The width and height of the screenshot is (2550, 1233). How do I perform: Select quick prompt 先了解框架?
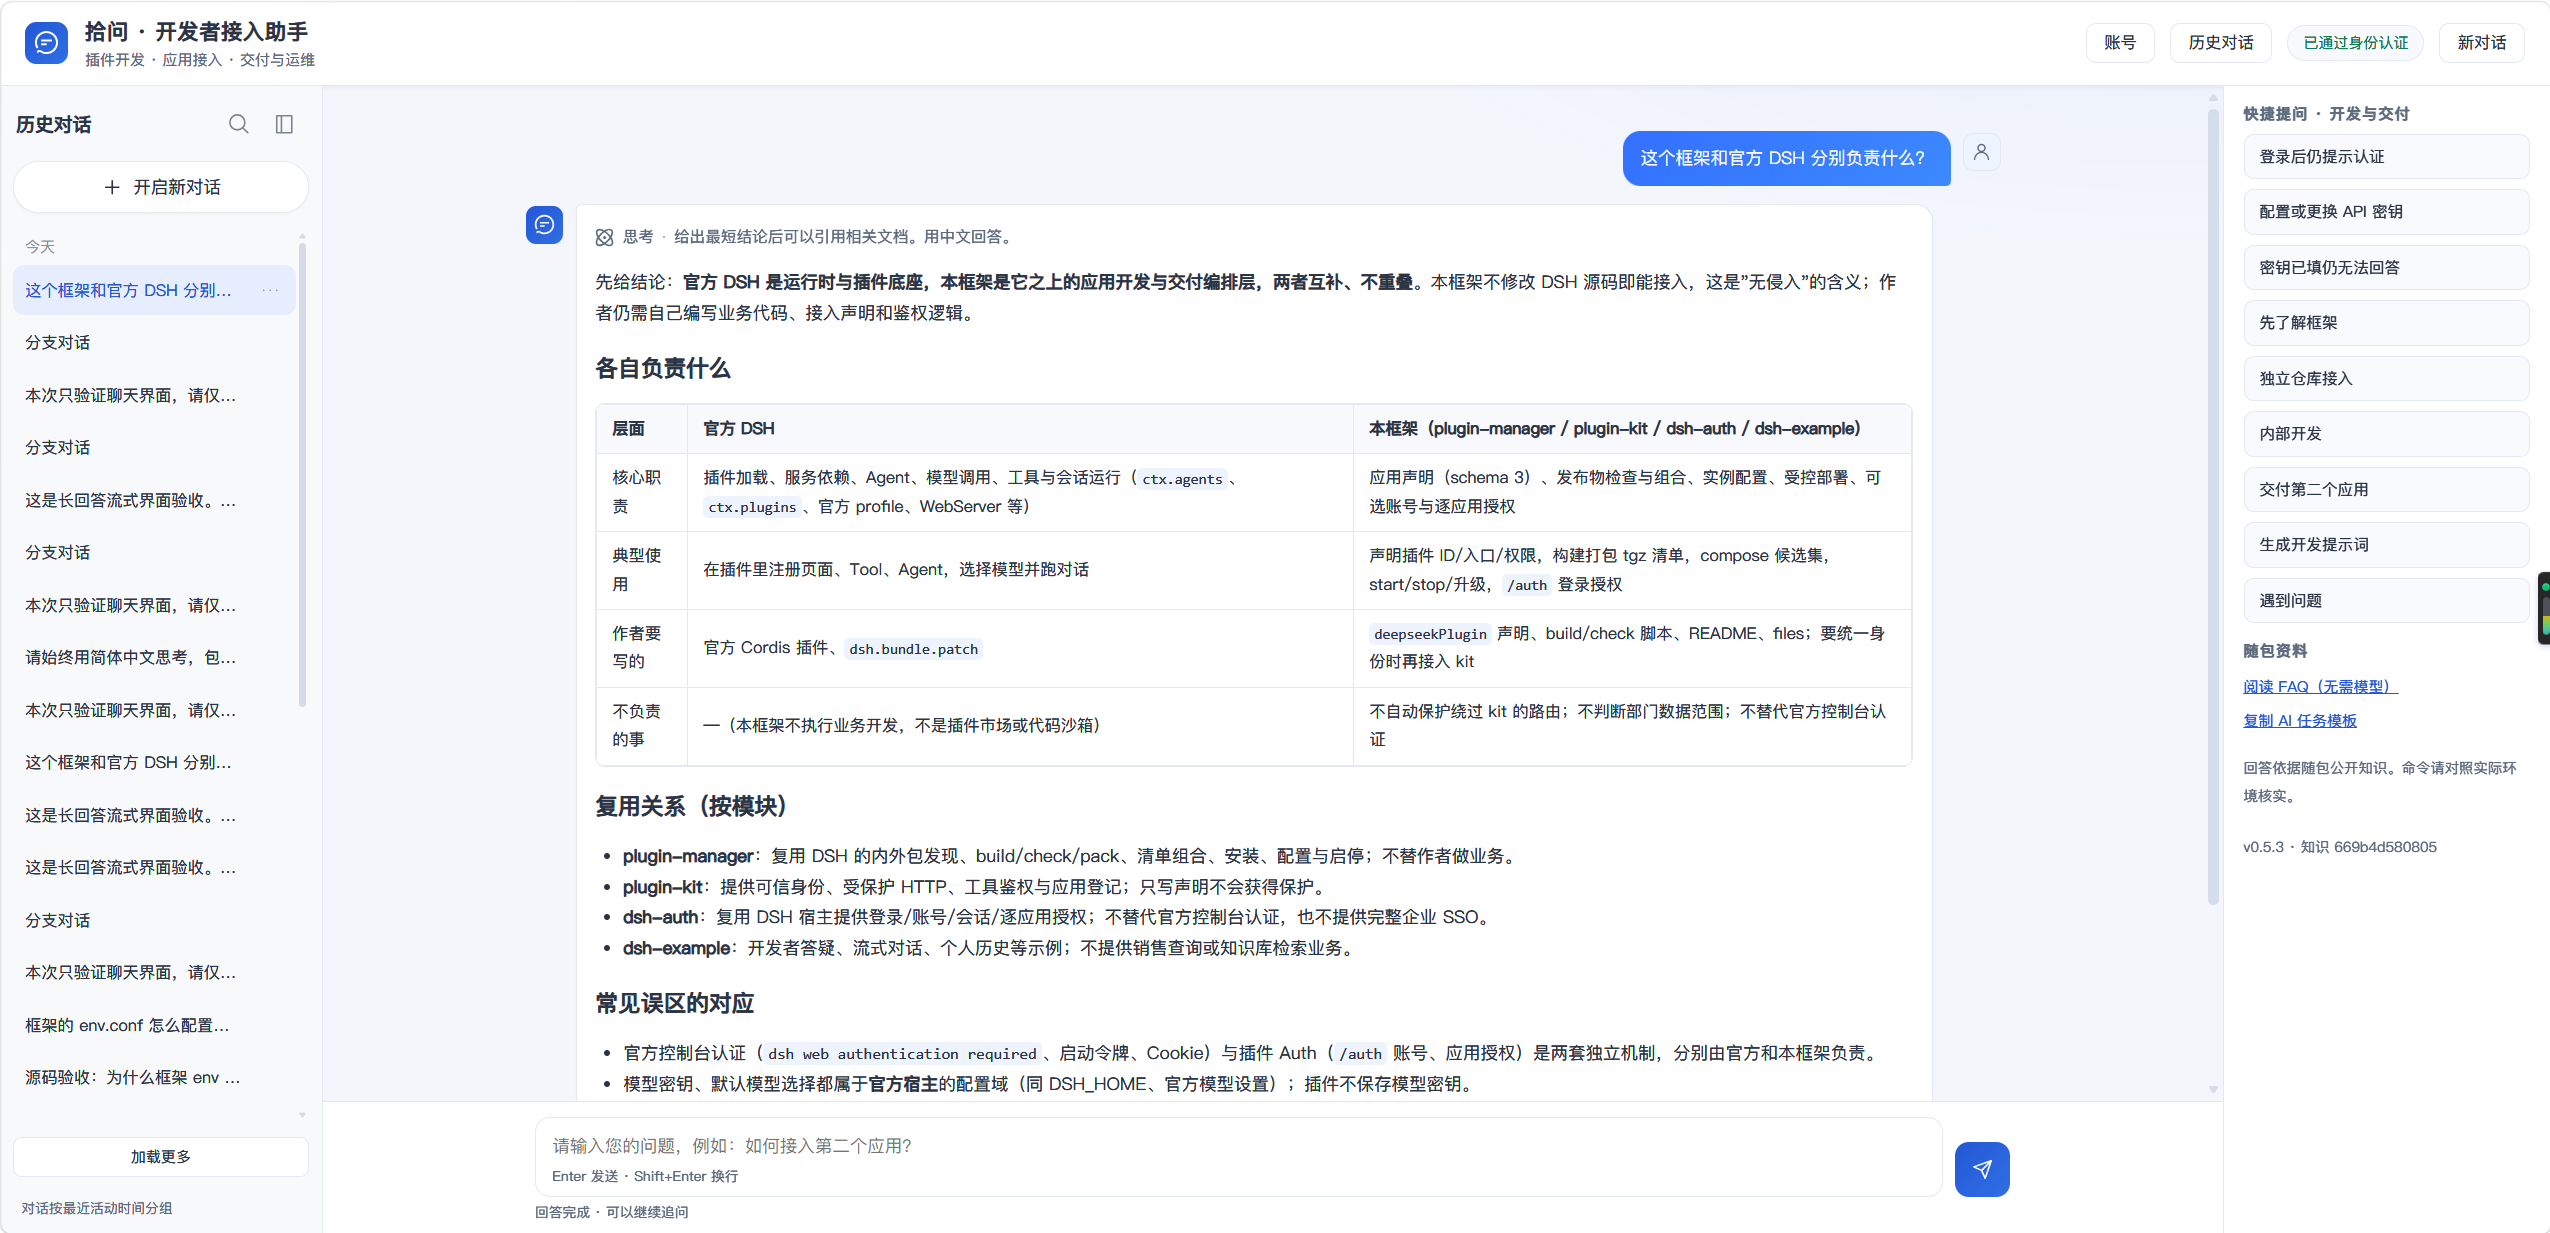(2386, 323)
